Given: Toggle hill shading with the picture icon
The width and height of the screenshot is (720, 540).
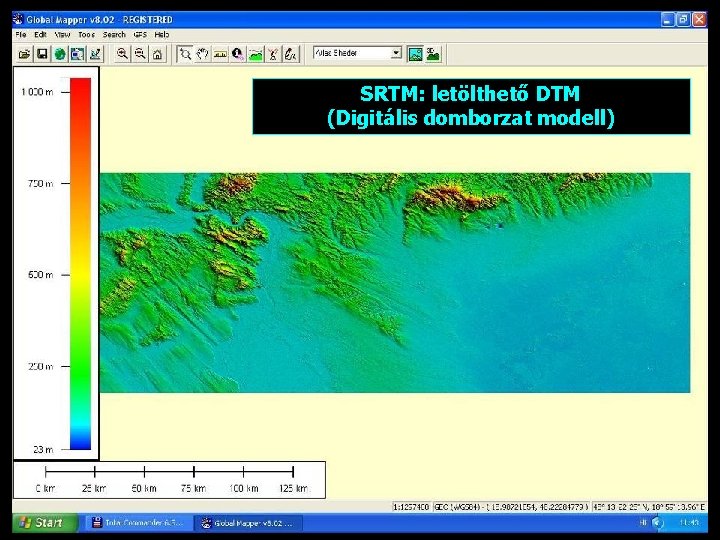Looking at the screenshot, I should (x=415, y=54).
